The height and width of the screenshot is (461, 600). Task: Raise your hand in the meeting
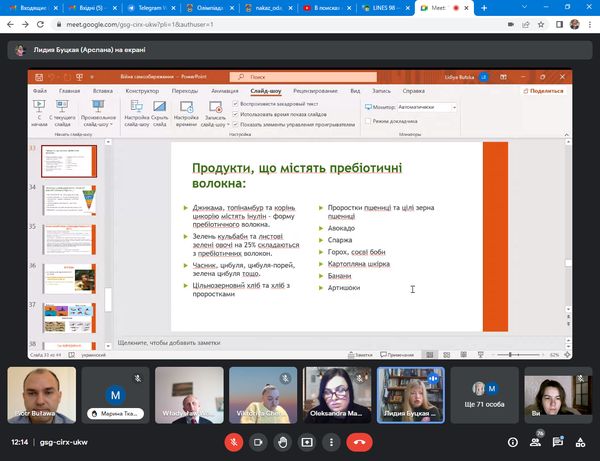[x=284, y=440]
